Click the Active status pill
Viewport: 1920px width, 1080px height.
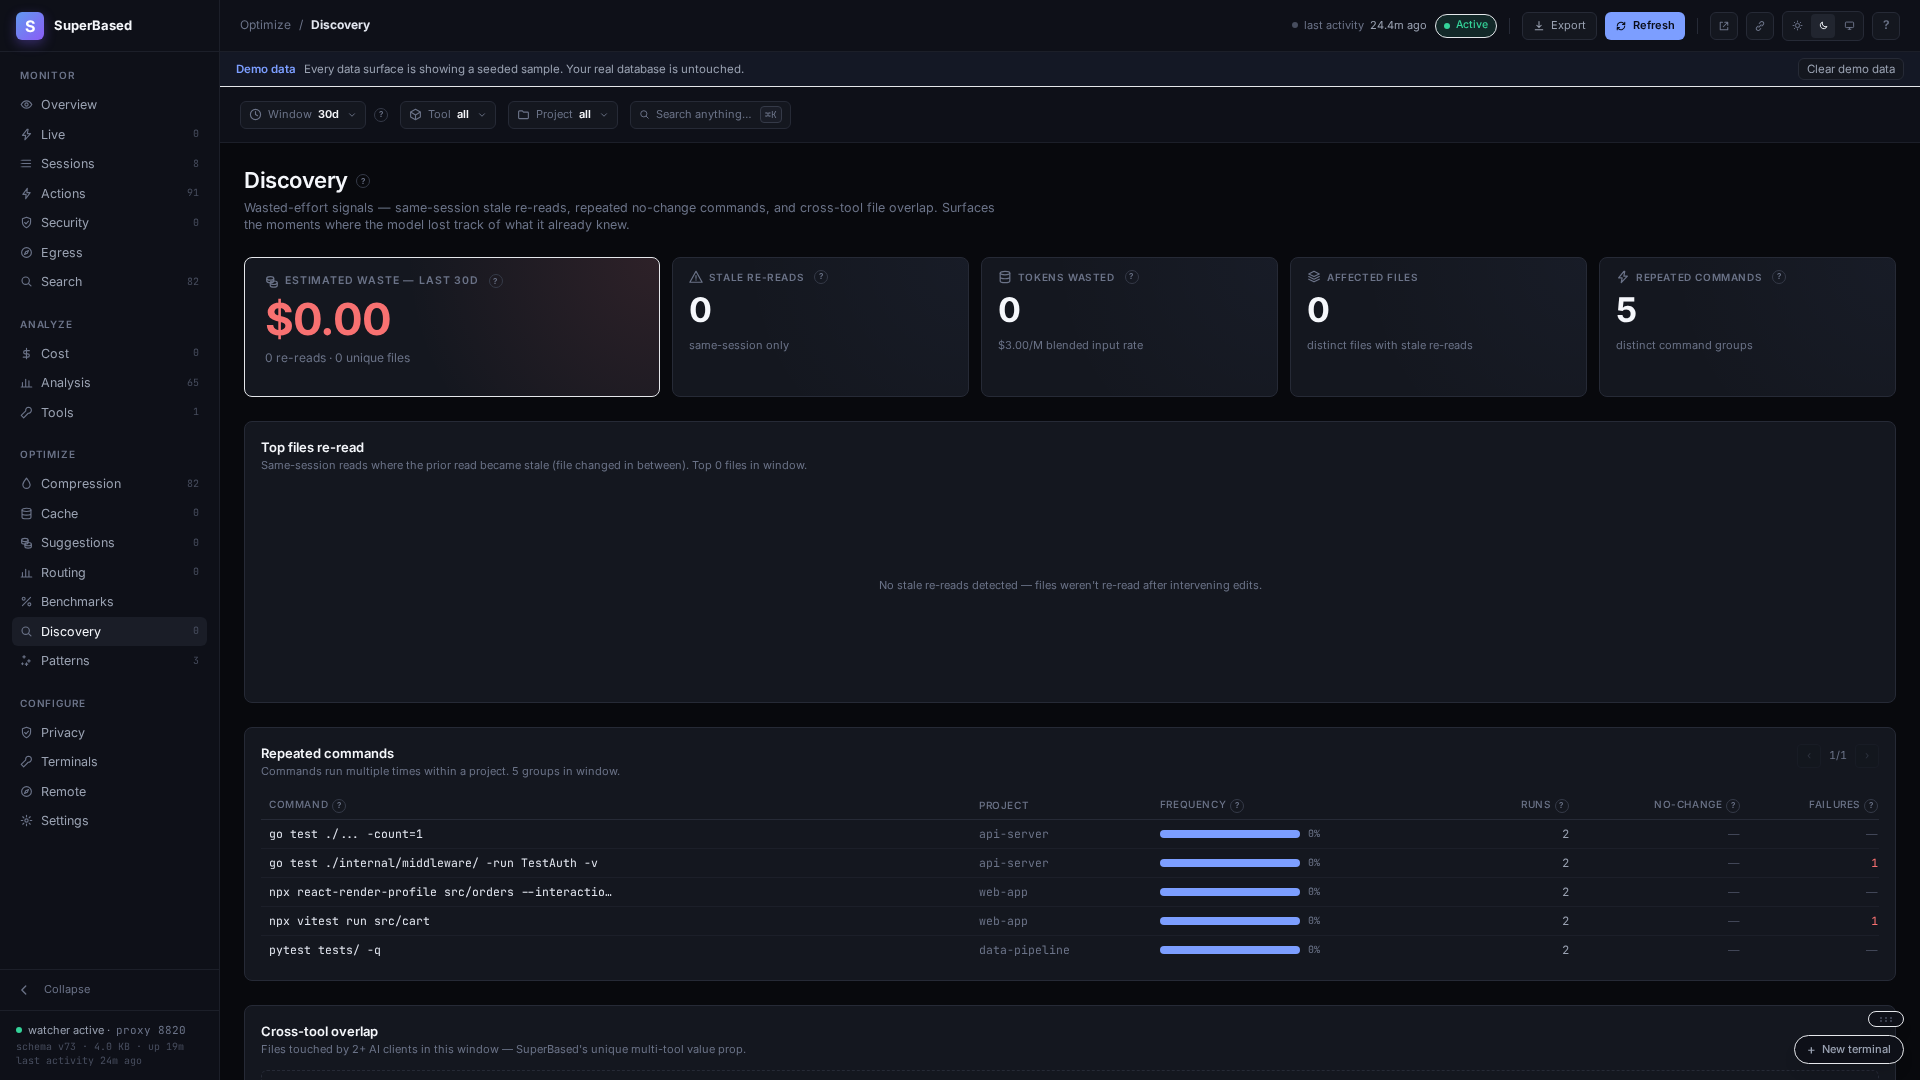(1465, 26)
